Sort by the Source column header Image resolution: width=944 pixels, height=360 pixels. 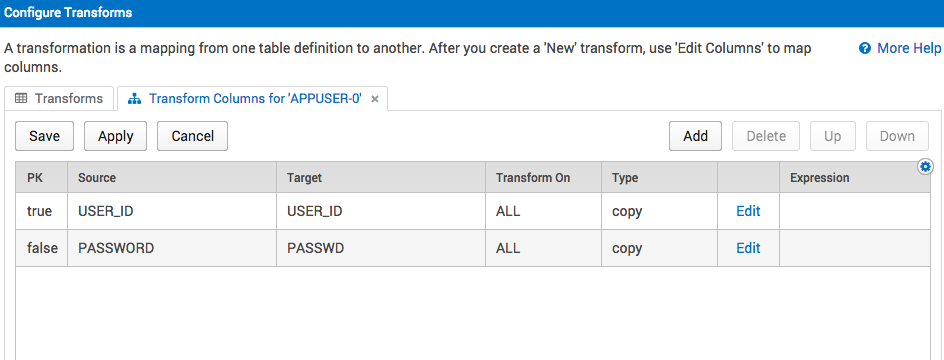[x=172, y=178]
